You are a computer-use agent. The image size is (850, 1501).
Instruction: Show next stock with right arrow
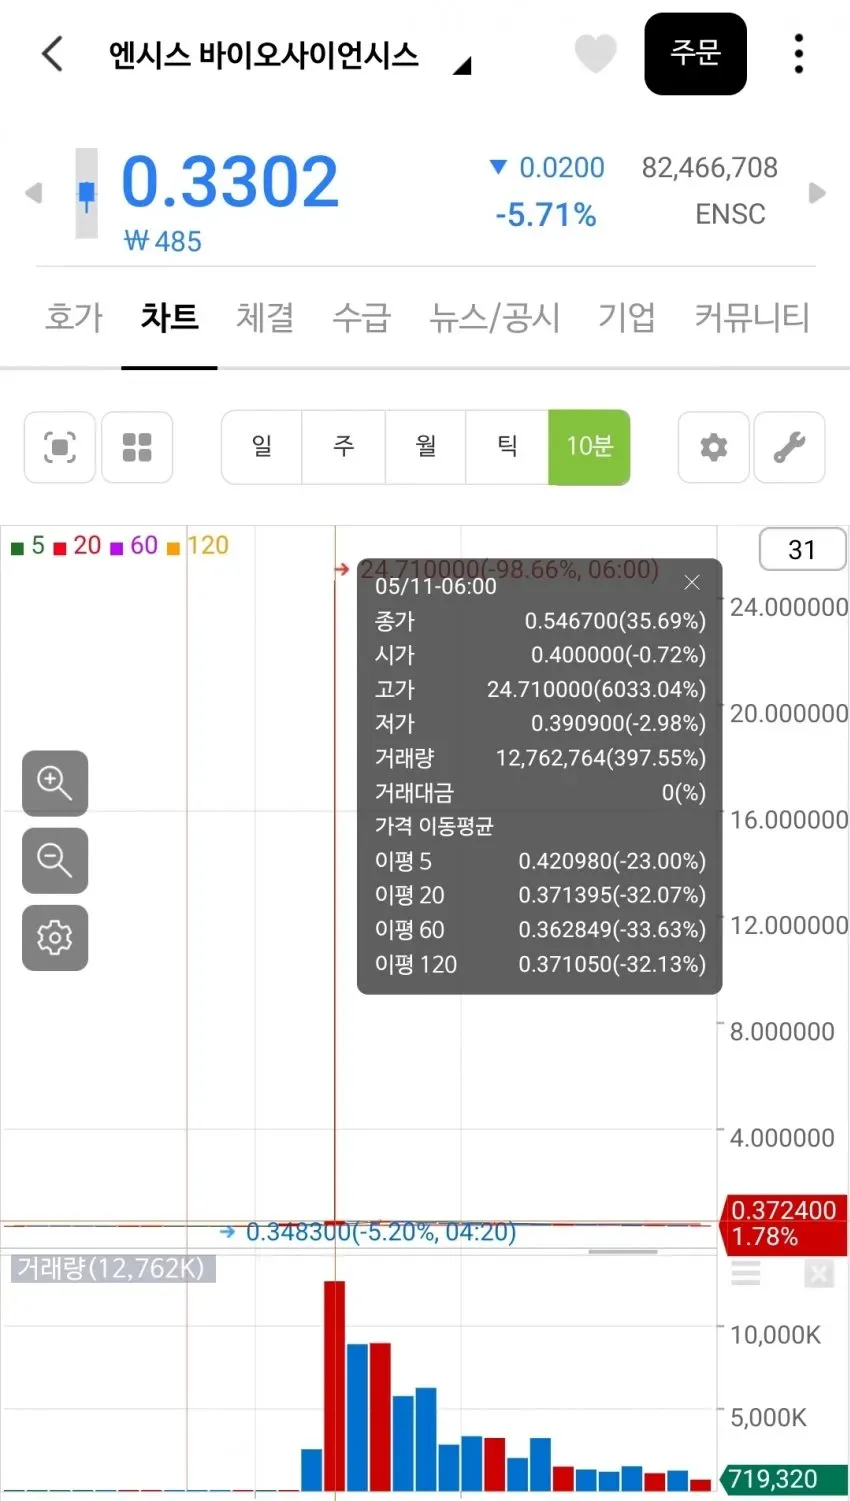coord(817,193)
